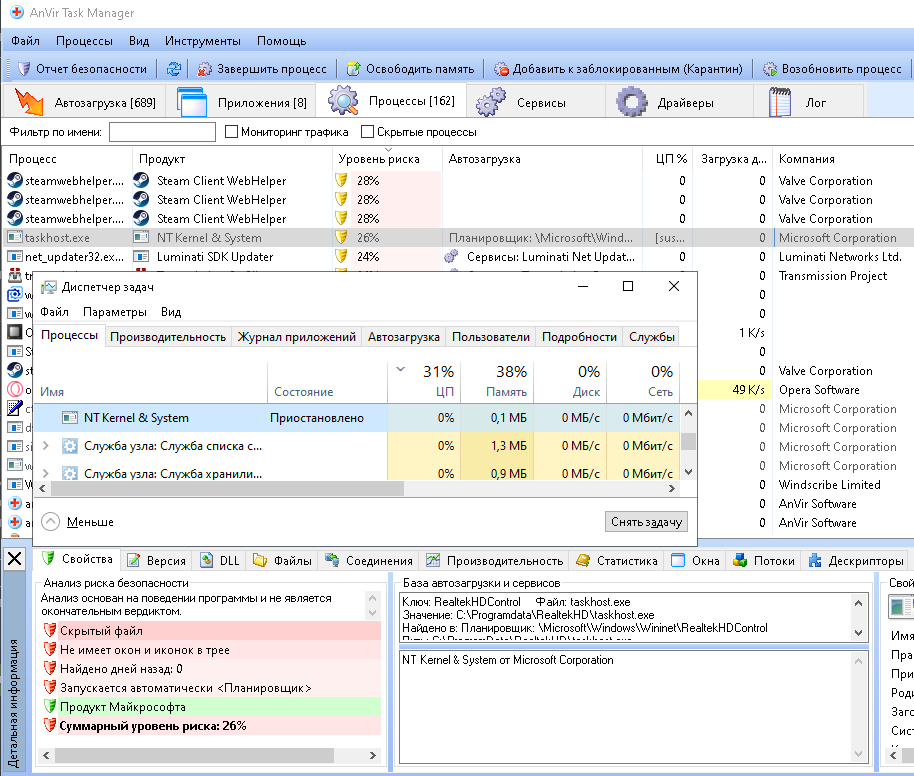
Task: Open the Процессы menu in AnVir
Action: (85, 41)
